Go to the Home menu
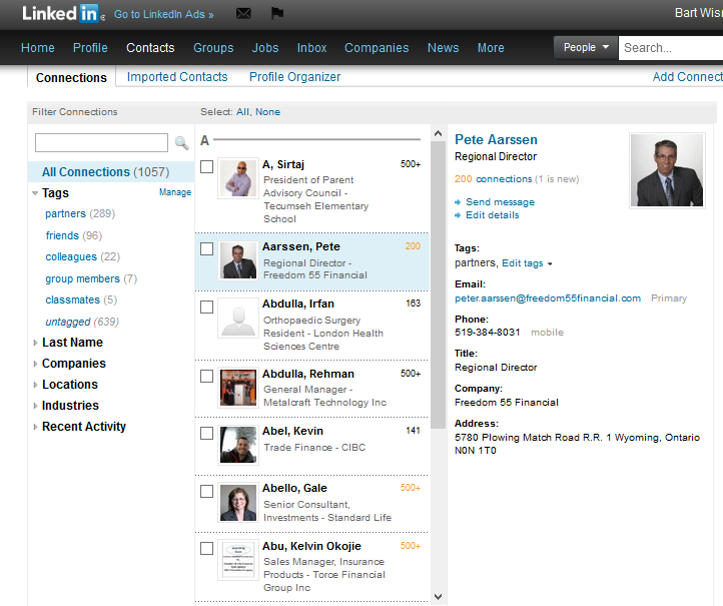The image size is (723, 606). (38, 48)
